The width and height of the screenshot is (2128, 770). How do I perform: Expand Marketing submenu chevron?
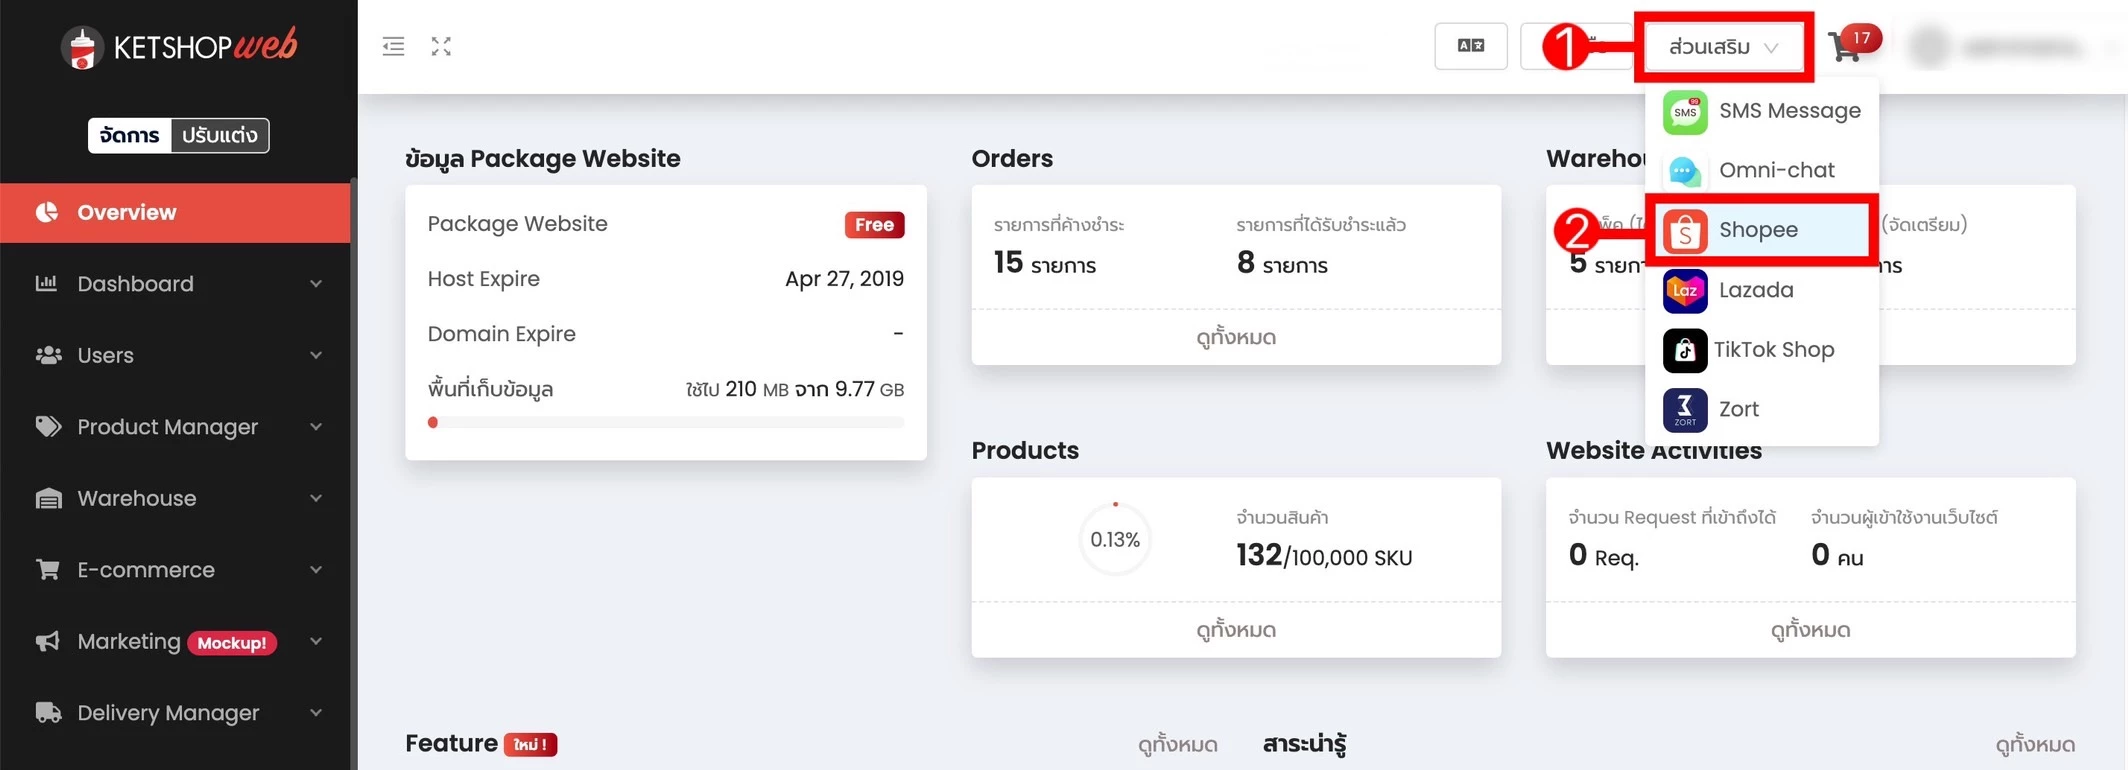pos(316,641)
